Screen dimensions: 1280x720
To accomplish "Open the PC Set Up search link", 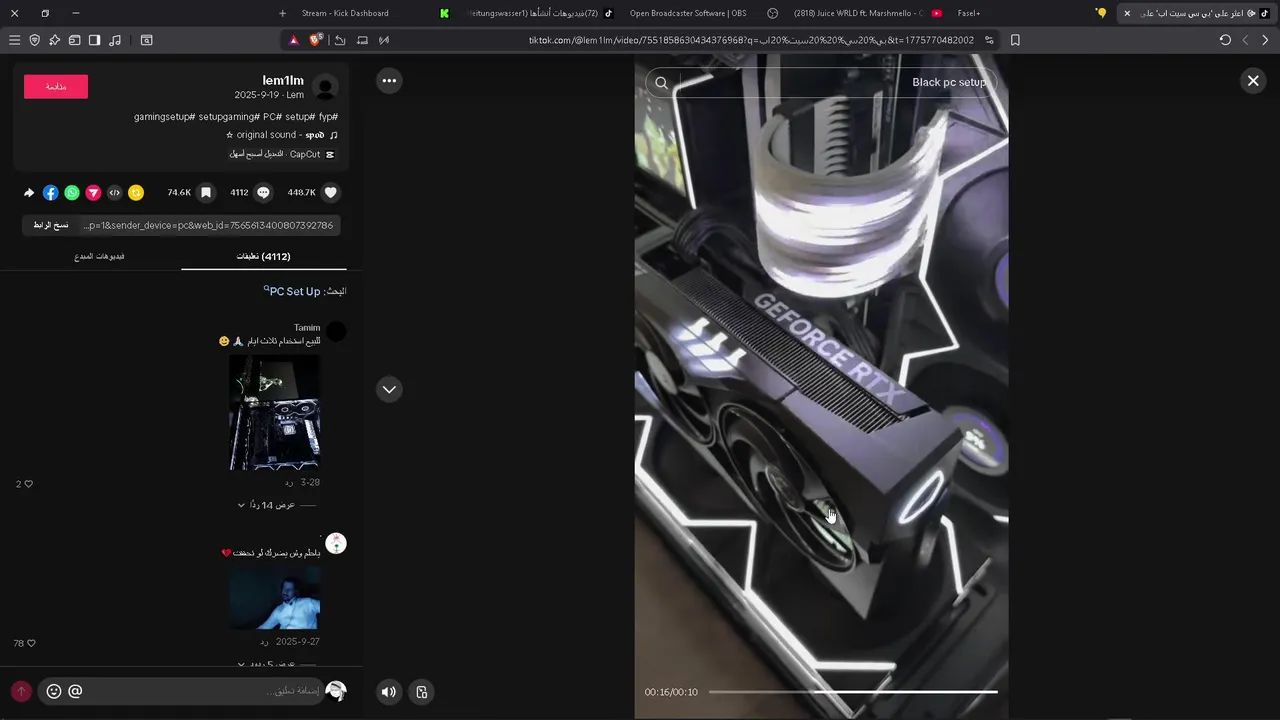I will pyautogui.click(x=294, y=291).
